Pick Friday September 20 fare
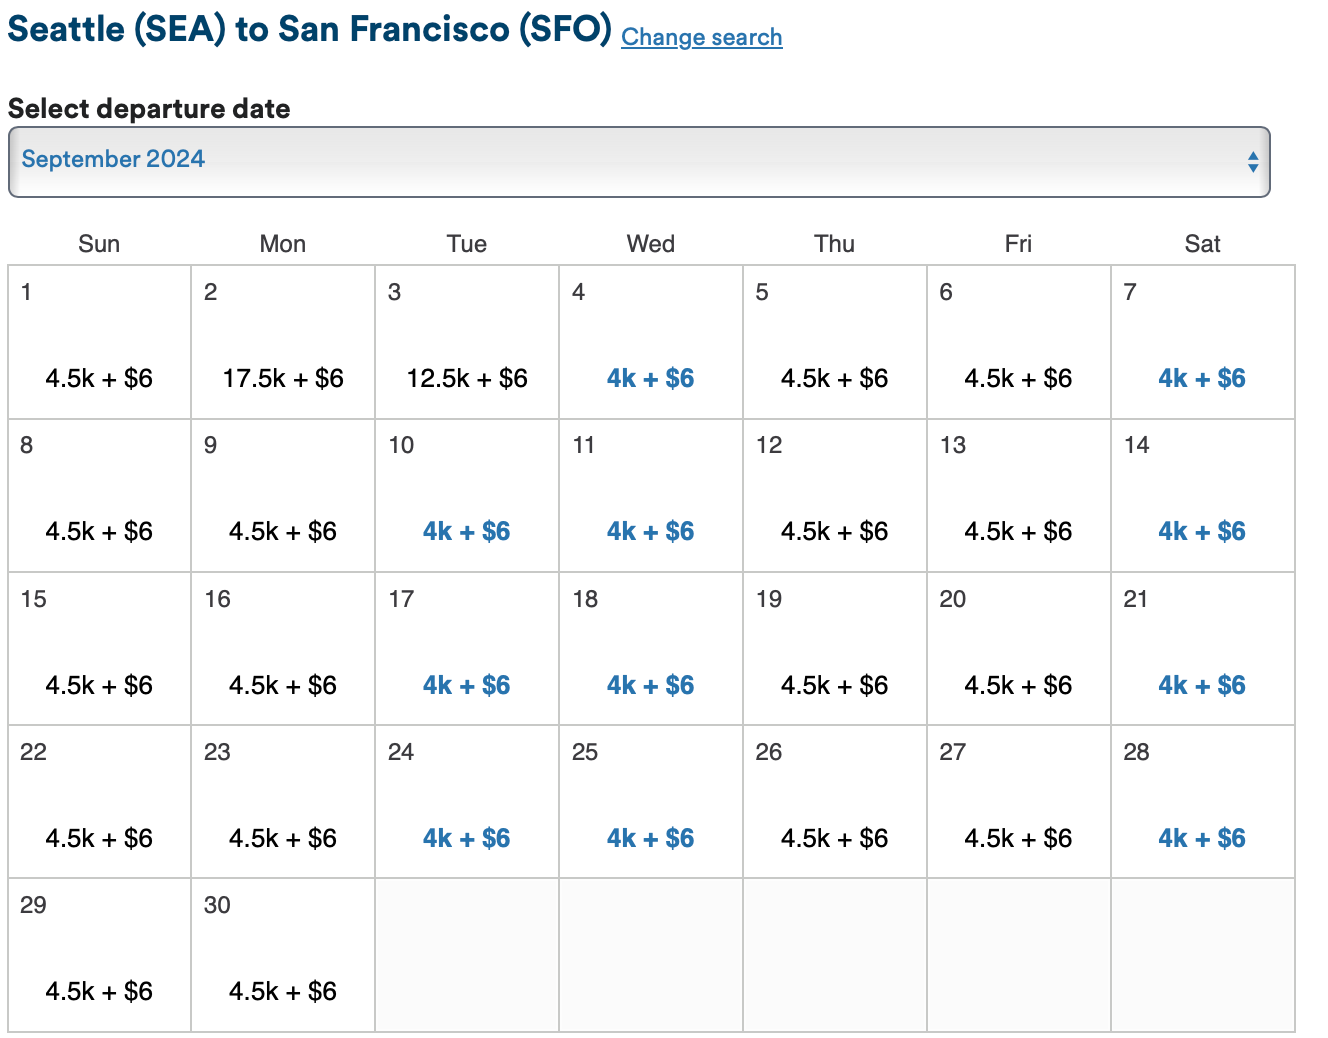This screenshot has width=1328, height=1038. (x=1018, y=685)
